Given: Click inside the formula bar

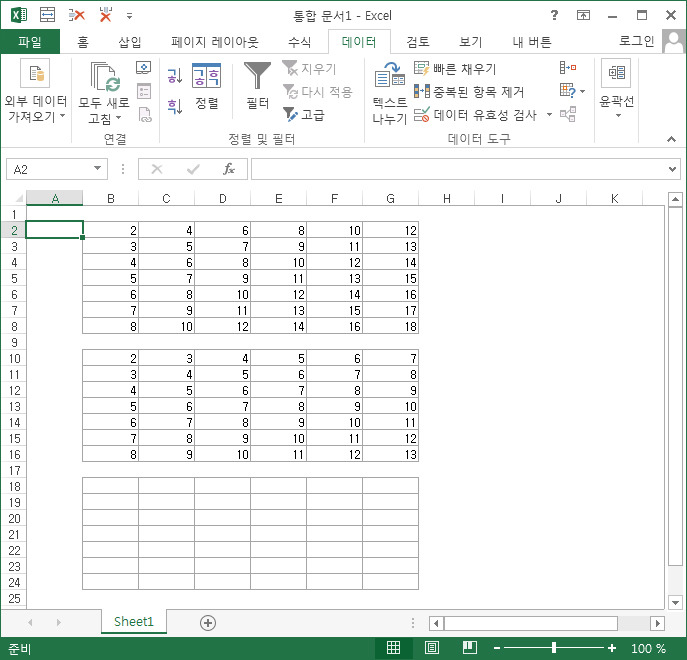Looking at the screenshot, I should point(458,169).
